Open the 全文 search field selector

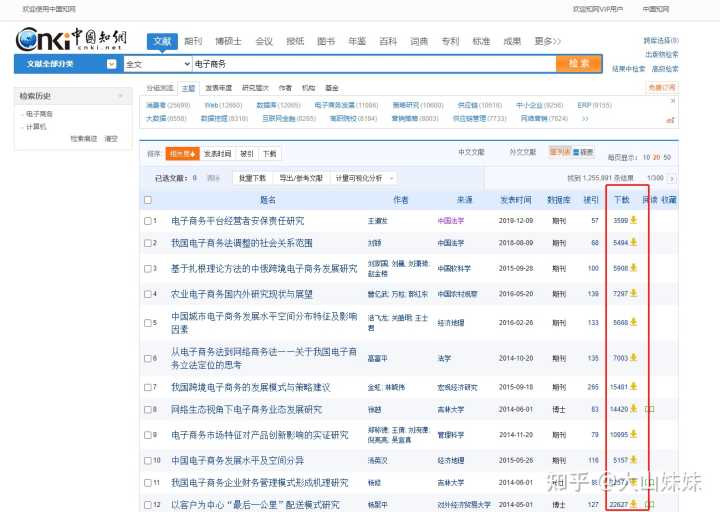[158, 64]
